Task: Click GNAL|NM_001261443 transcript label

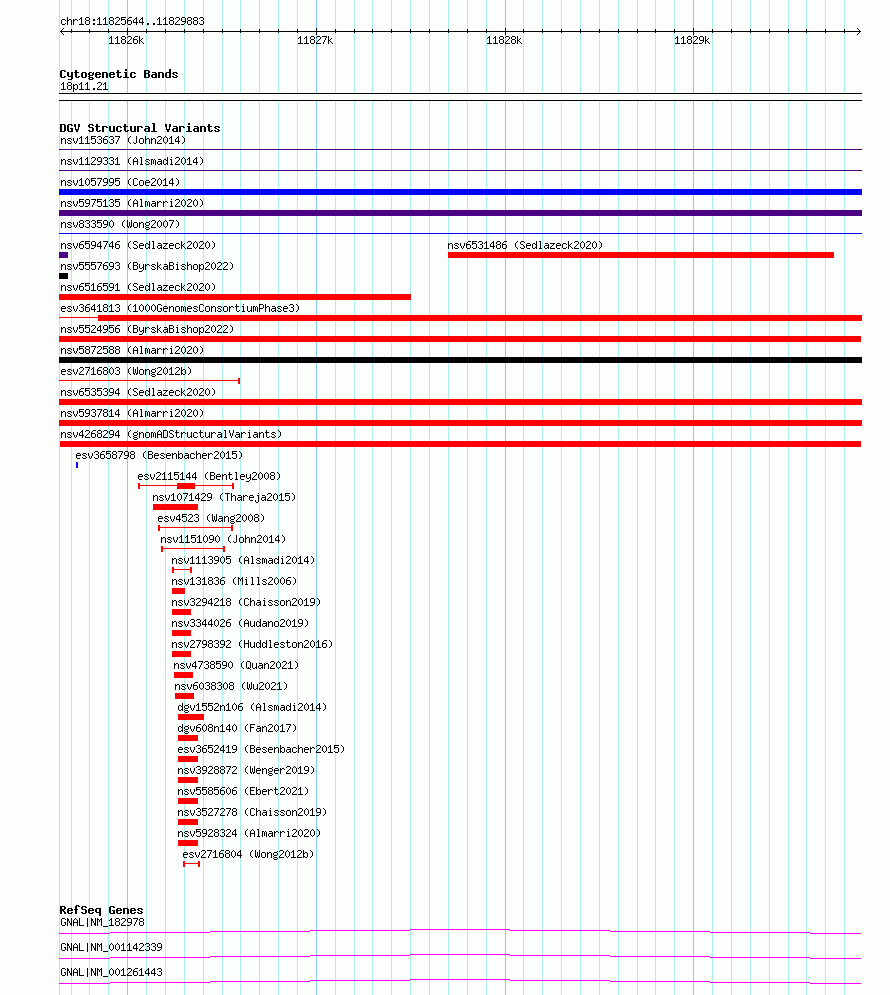Action: 111,972
